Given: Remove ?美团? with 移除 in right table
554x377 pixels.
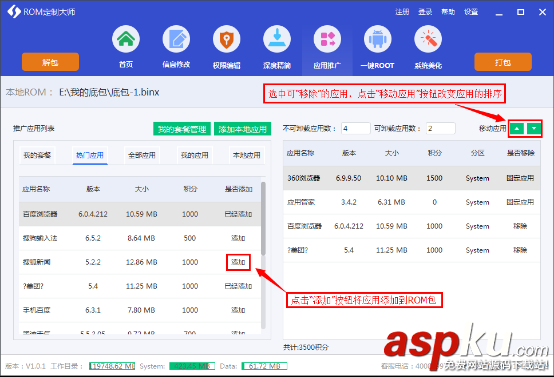Looking at the screenshot, I should pos(520,250).
